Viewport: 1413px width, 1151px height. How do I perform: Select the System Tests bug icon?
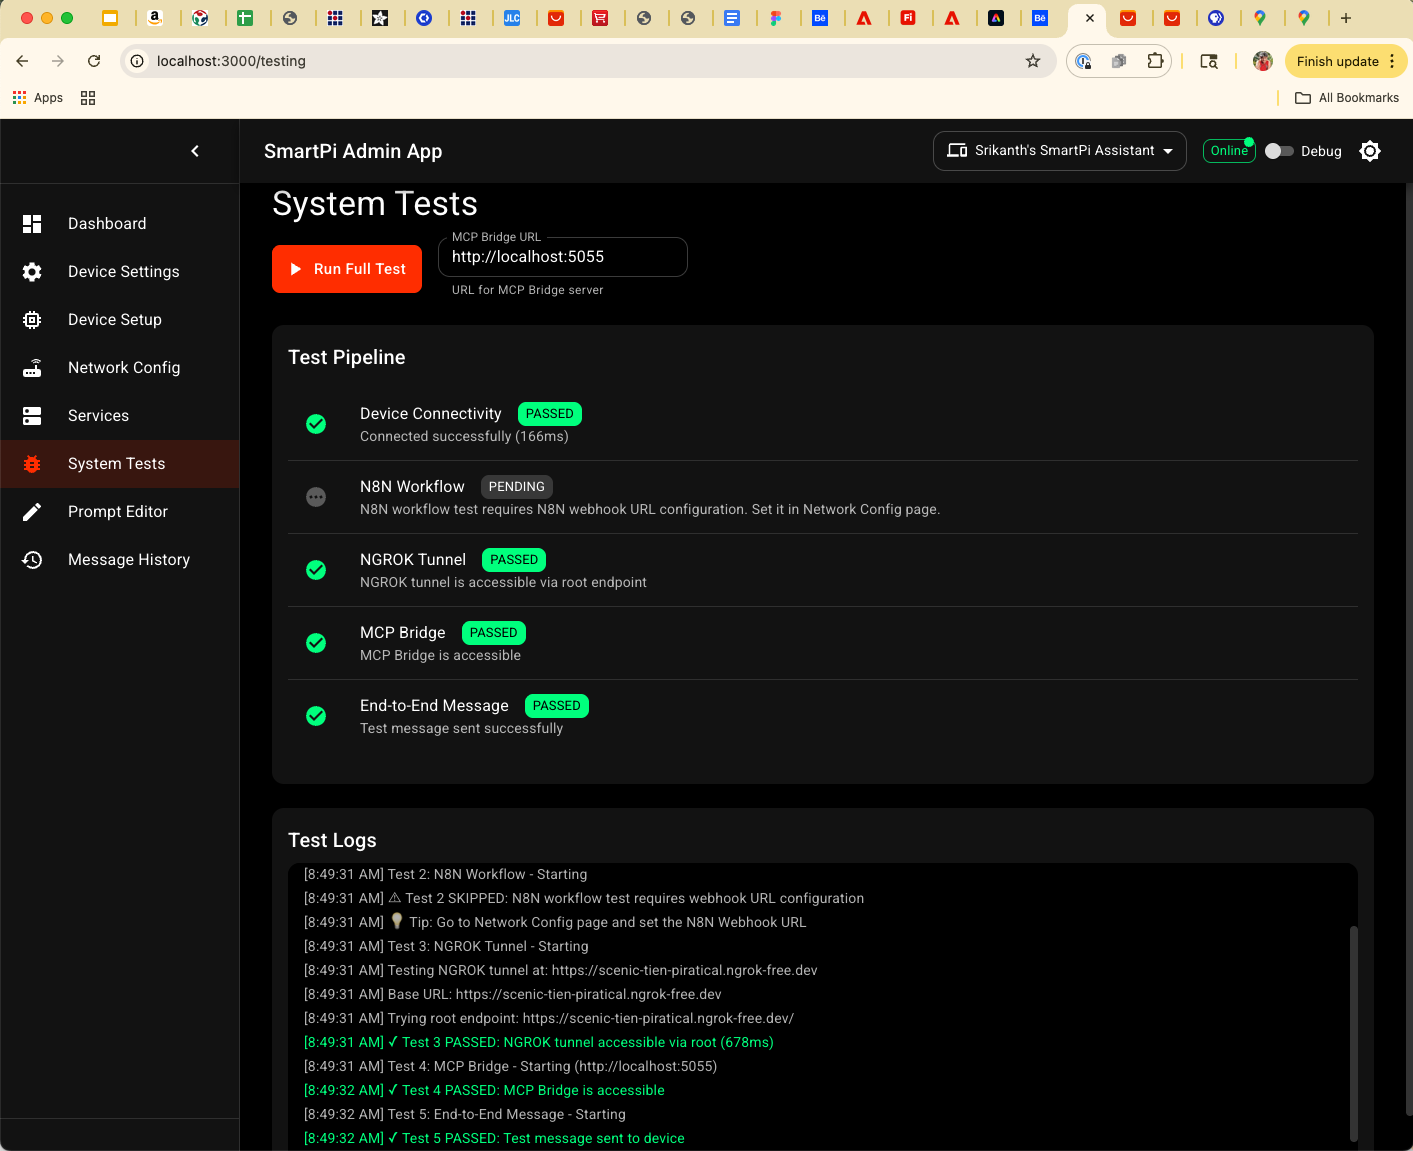(32, 463)
